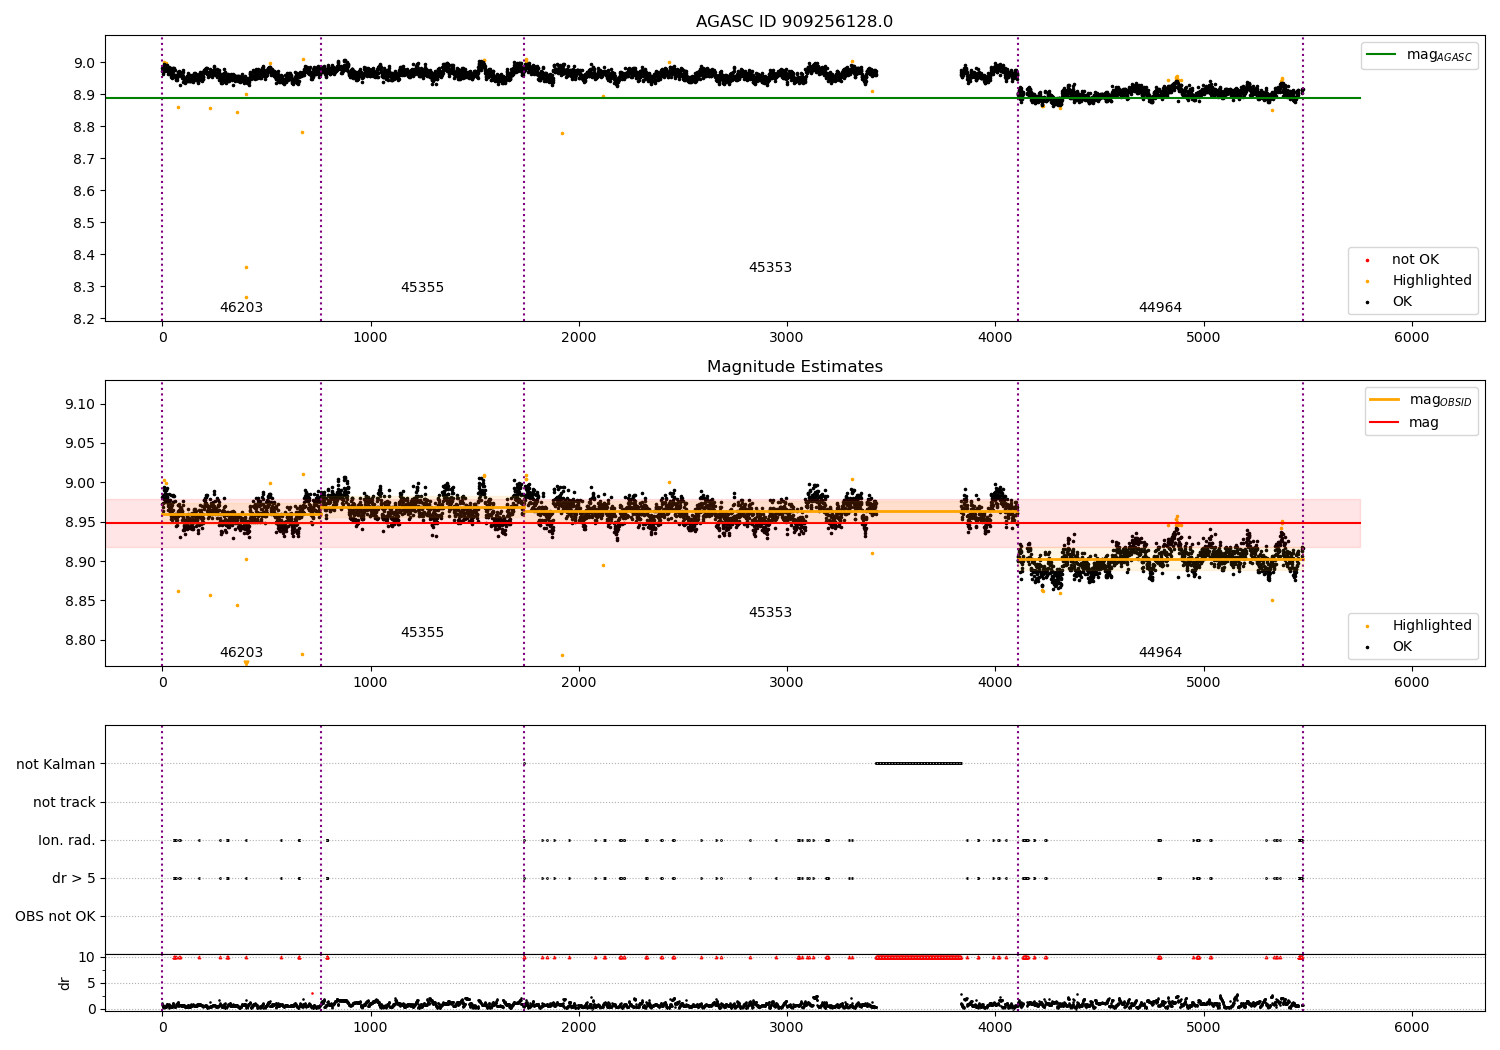Screen dimensions: 1500x1050
Task: Click the 8.85 y-axis tick label
Action: (x=78, y=602)
